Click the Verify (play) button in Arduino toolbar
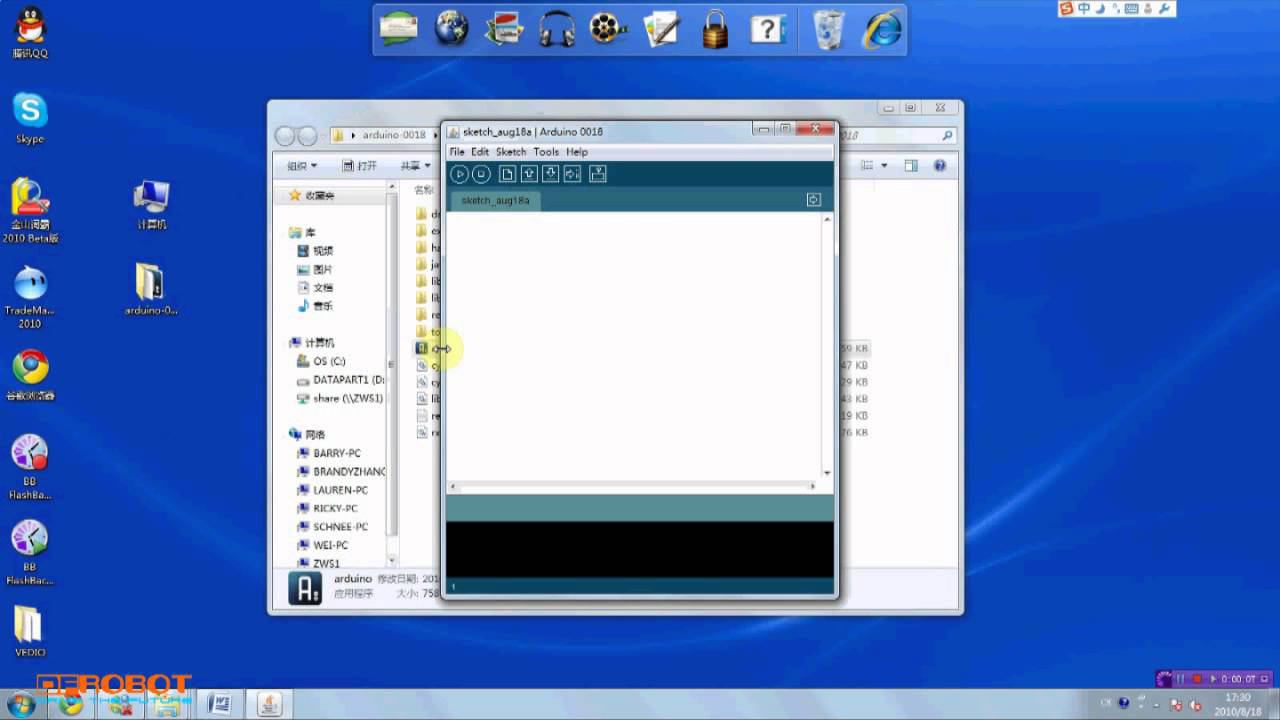Viewport: 1280px width, 720px height. point(459,174)
